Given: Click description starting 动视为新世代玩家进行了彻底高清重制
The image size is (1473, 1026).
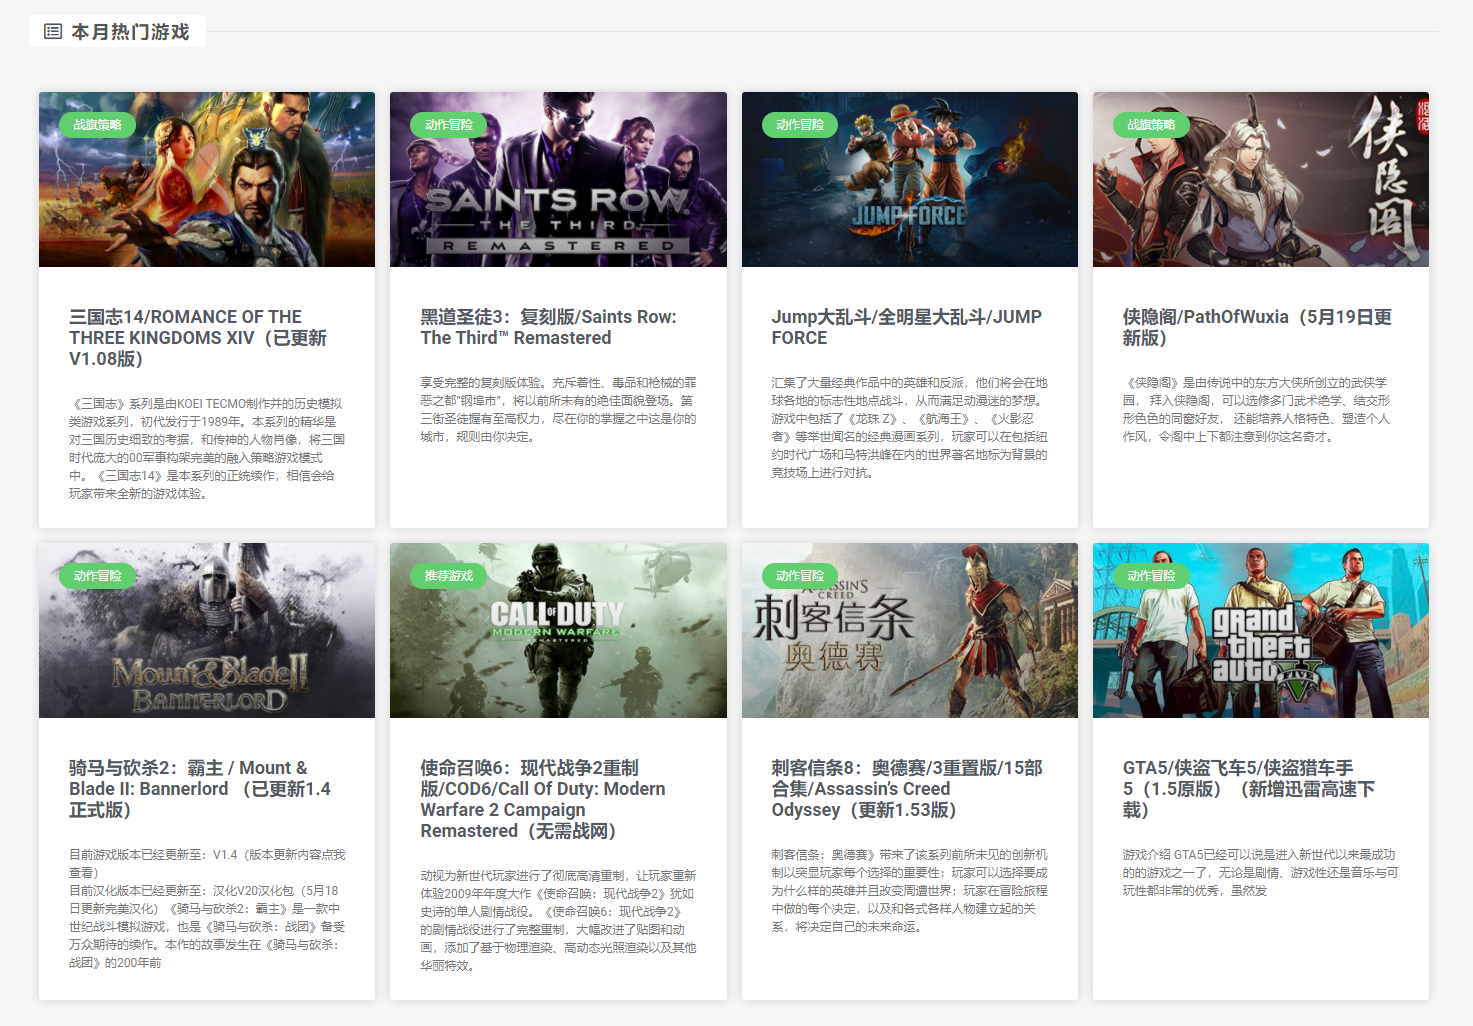Looking at the screenshot, I should click(x=558, y=921).
